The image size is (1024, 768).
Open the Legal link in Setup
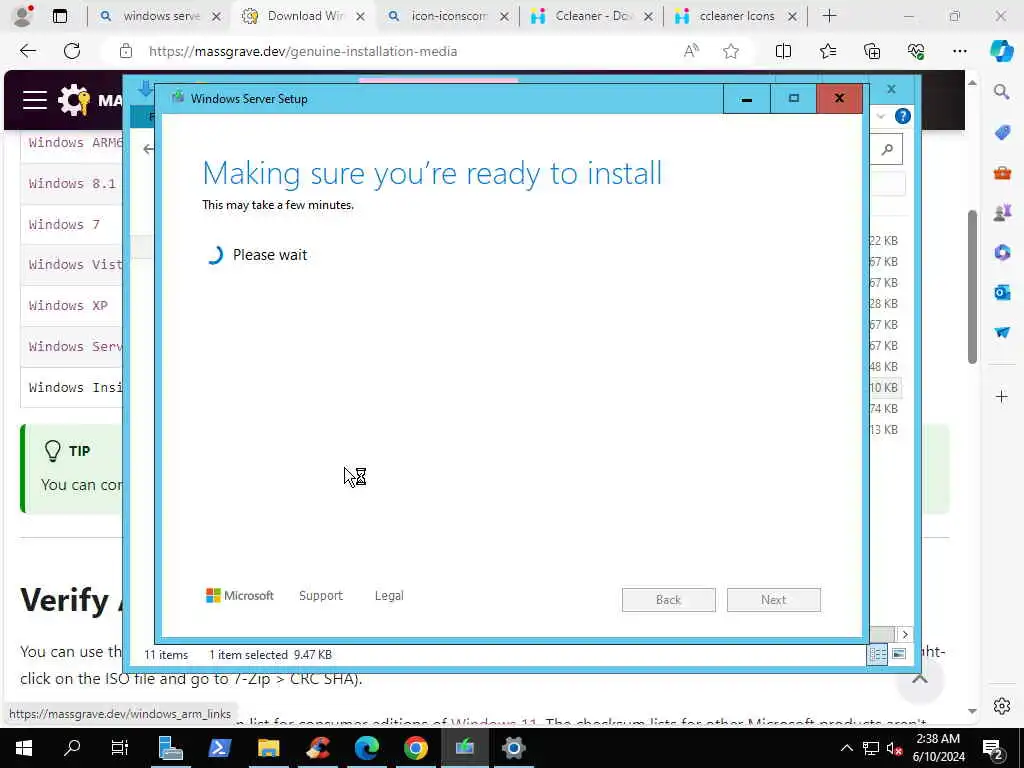coord(389,596)
